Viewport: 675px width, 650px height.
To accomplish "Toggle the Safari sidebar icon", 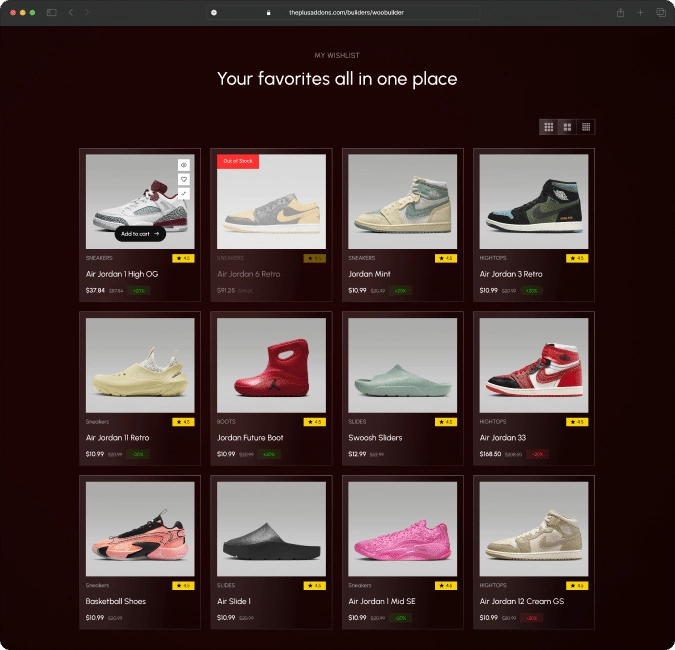I will pos(50,12).
